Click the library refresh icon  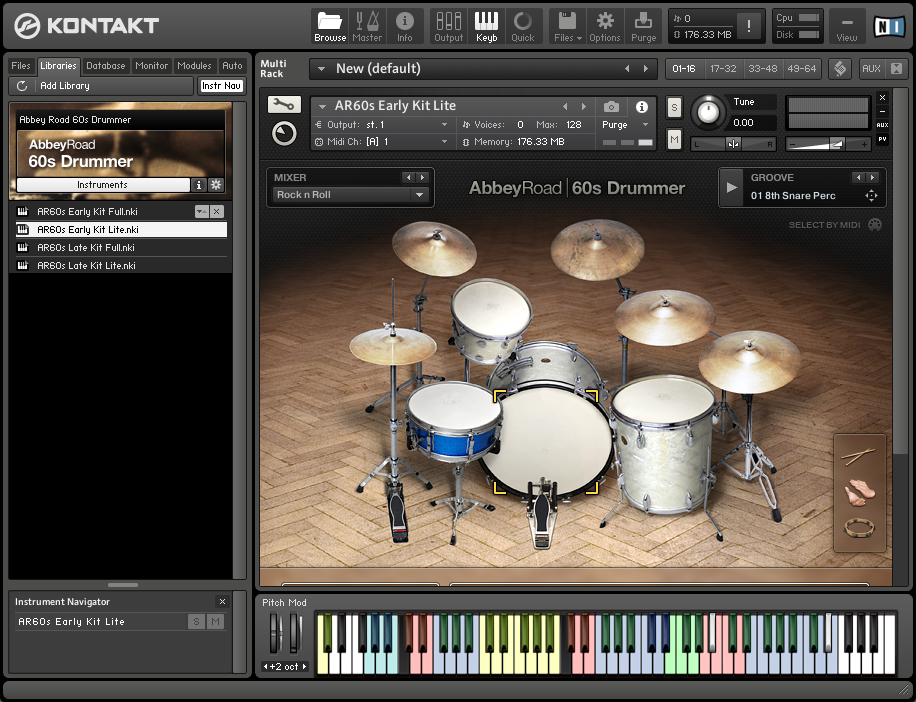tap(22, 86)
